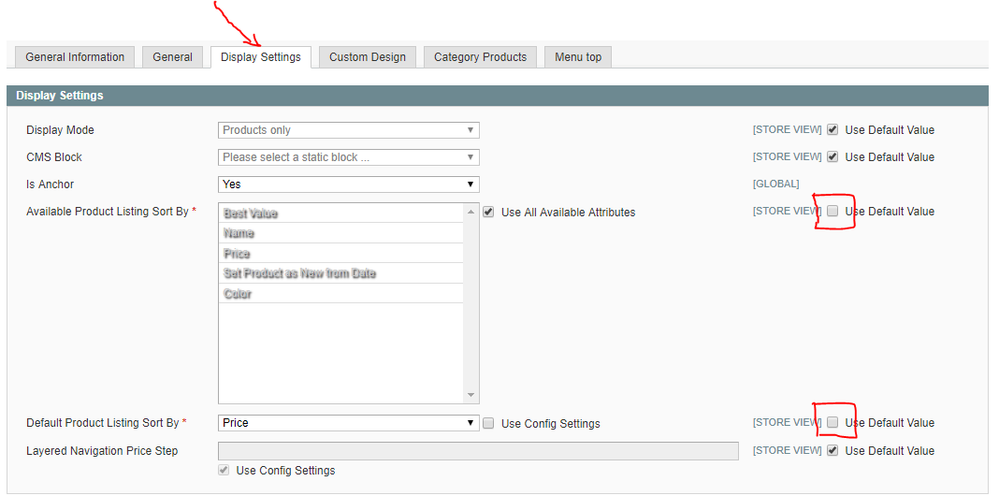The width and height of the screenshot is (999, 499).
Task: Uncheck Use All Available Attributes checkbox
Action: [x=489, y=212]
